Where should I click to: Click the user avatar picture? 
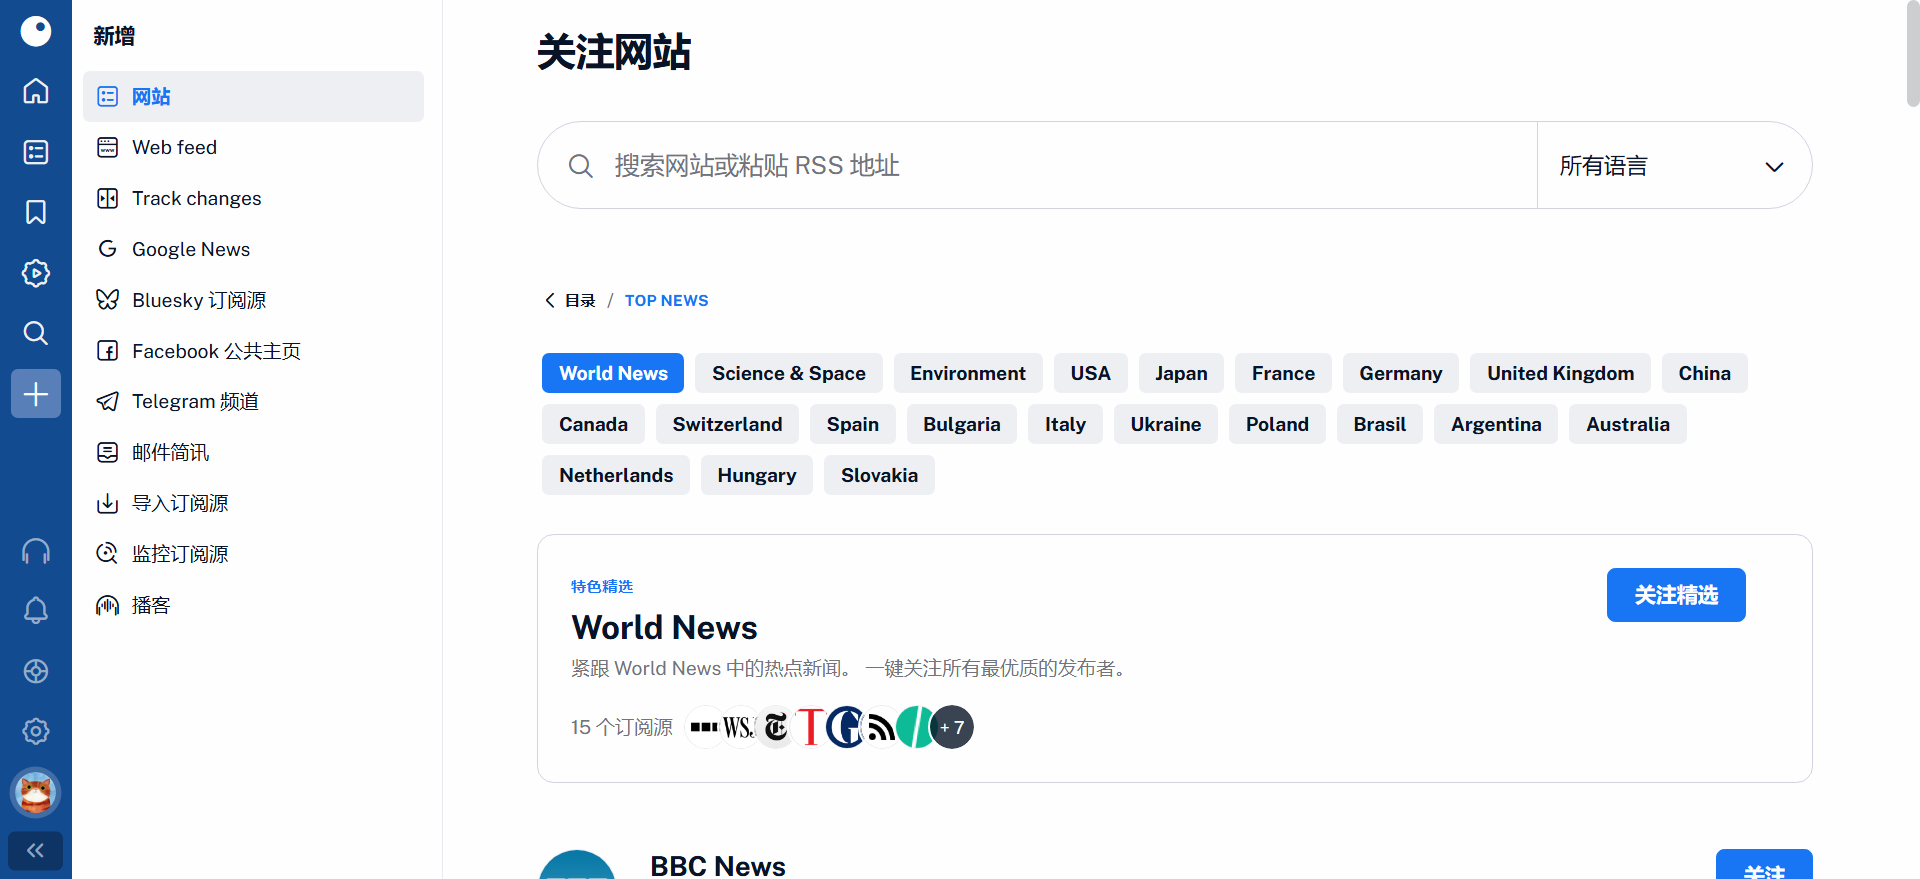pyautogui.click(x=36, y=793)
